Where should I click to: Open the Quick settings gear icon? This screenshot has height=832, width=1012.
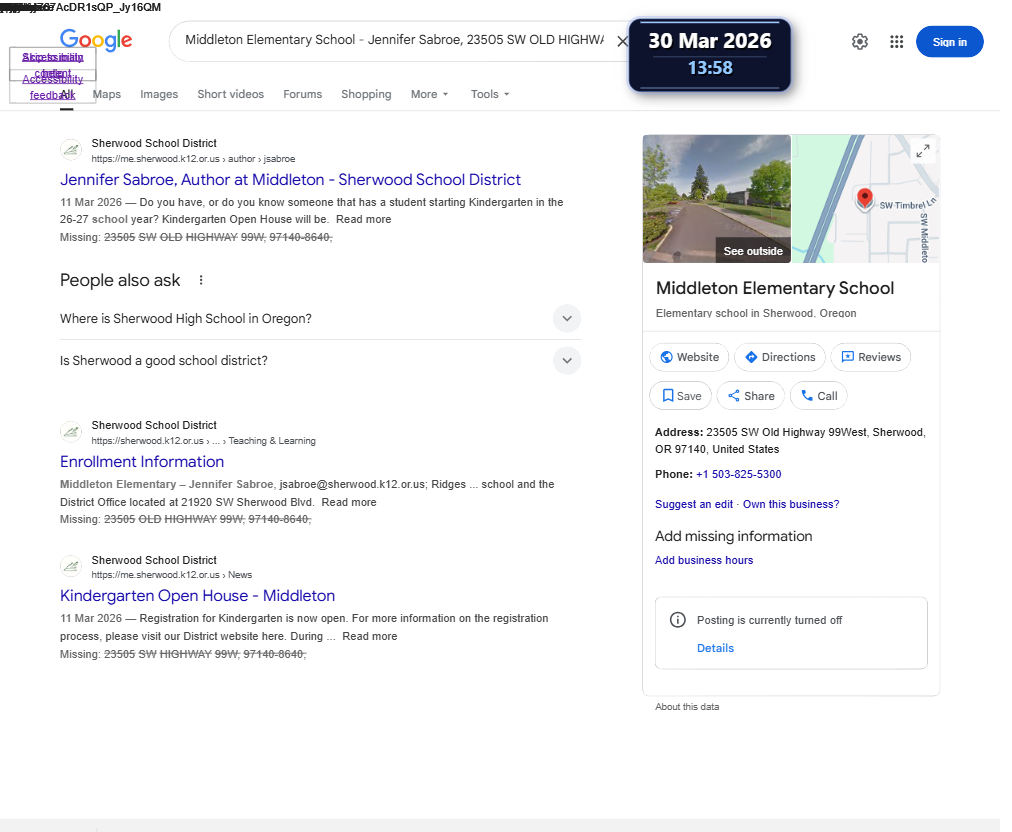860,42
